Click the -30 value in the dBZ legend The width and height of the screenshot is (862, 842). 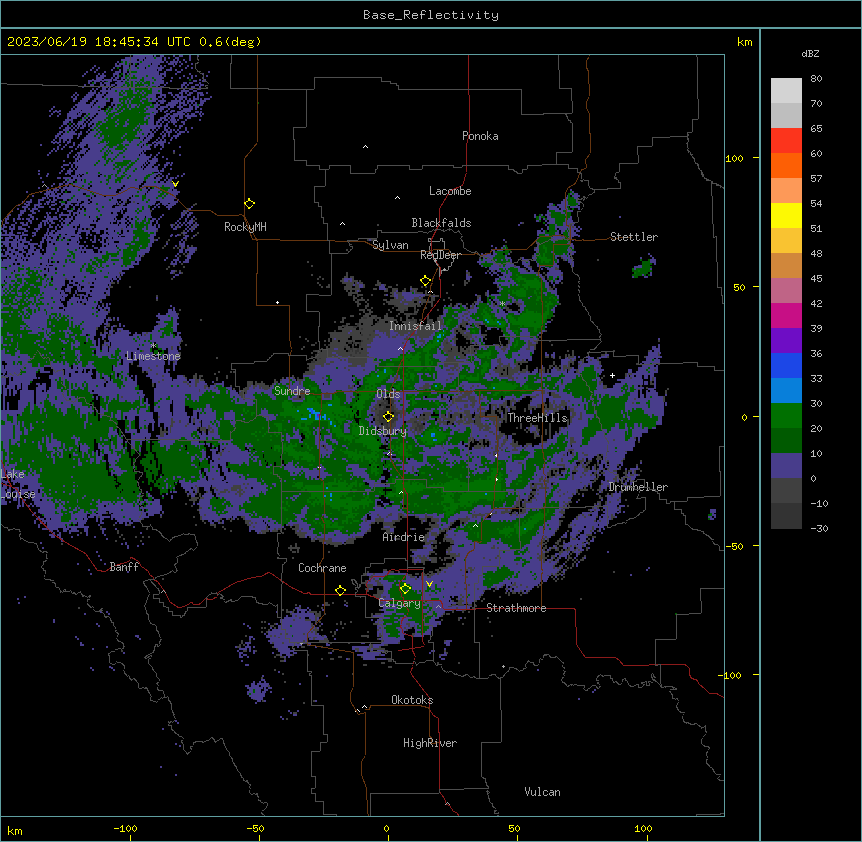click(819, 528)
